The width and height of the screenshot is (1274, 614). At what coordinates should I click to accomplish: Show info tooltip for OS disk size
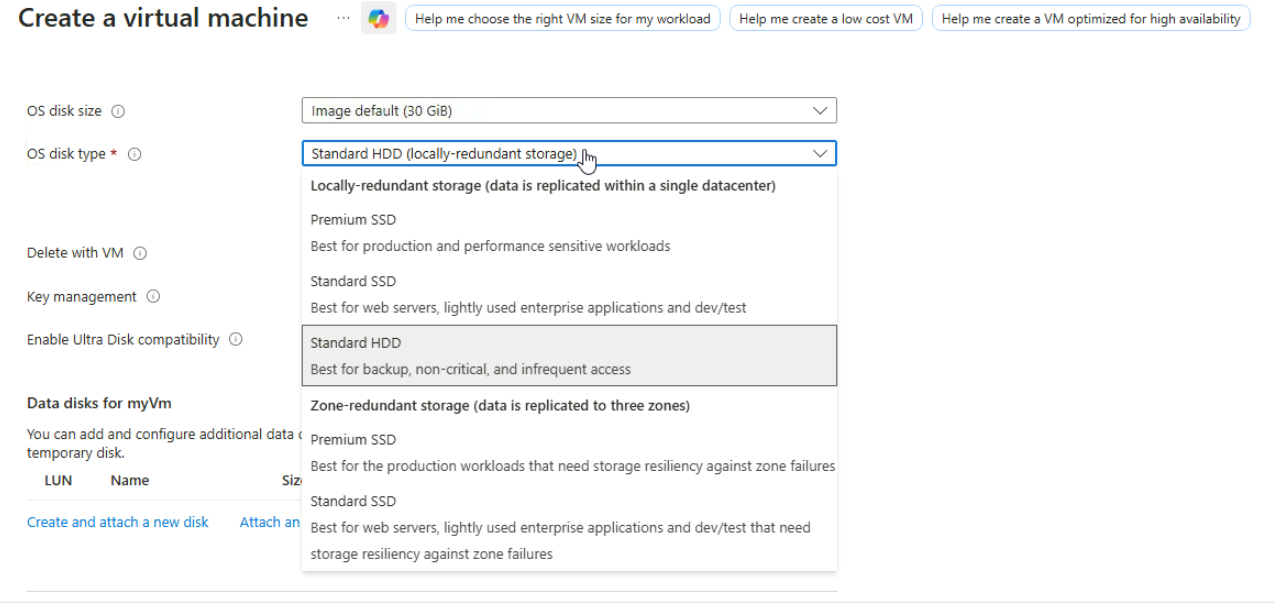pos(118,111)
